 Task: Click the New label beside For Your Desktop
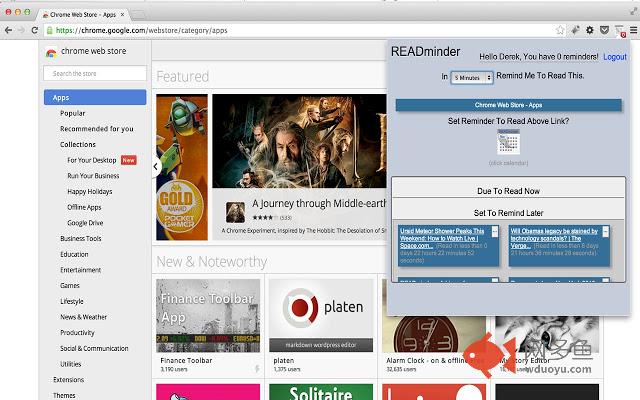tap(129, 160)
